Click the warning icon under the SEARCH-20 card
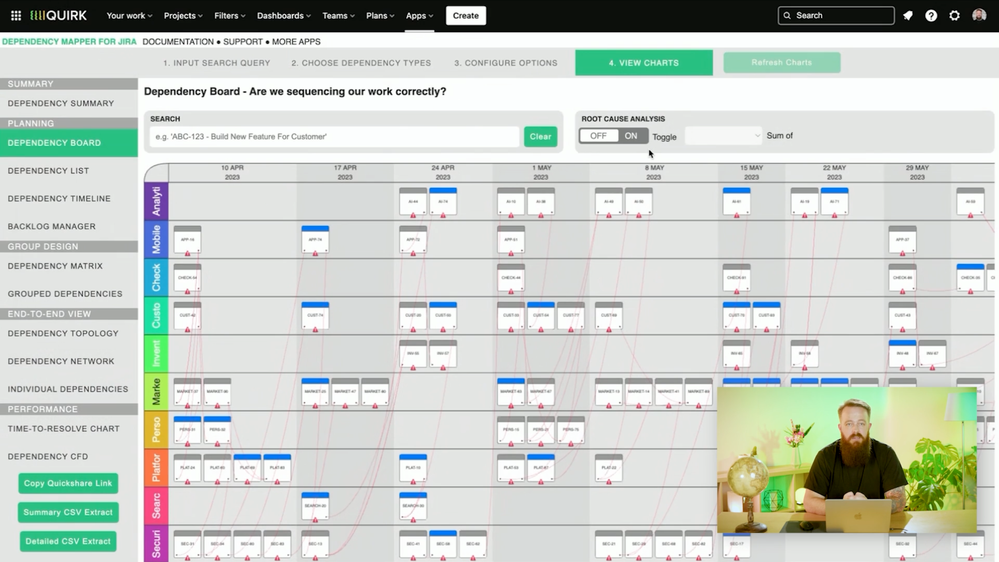Screen dimensions: 999x562 pos(315,520)
